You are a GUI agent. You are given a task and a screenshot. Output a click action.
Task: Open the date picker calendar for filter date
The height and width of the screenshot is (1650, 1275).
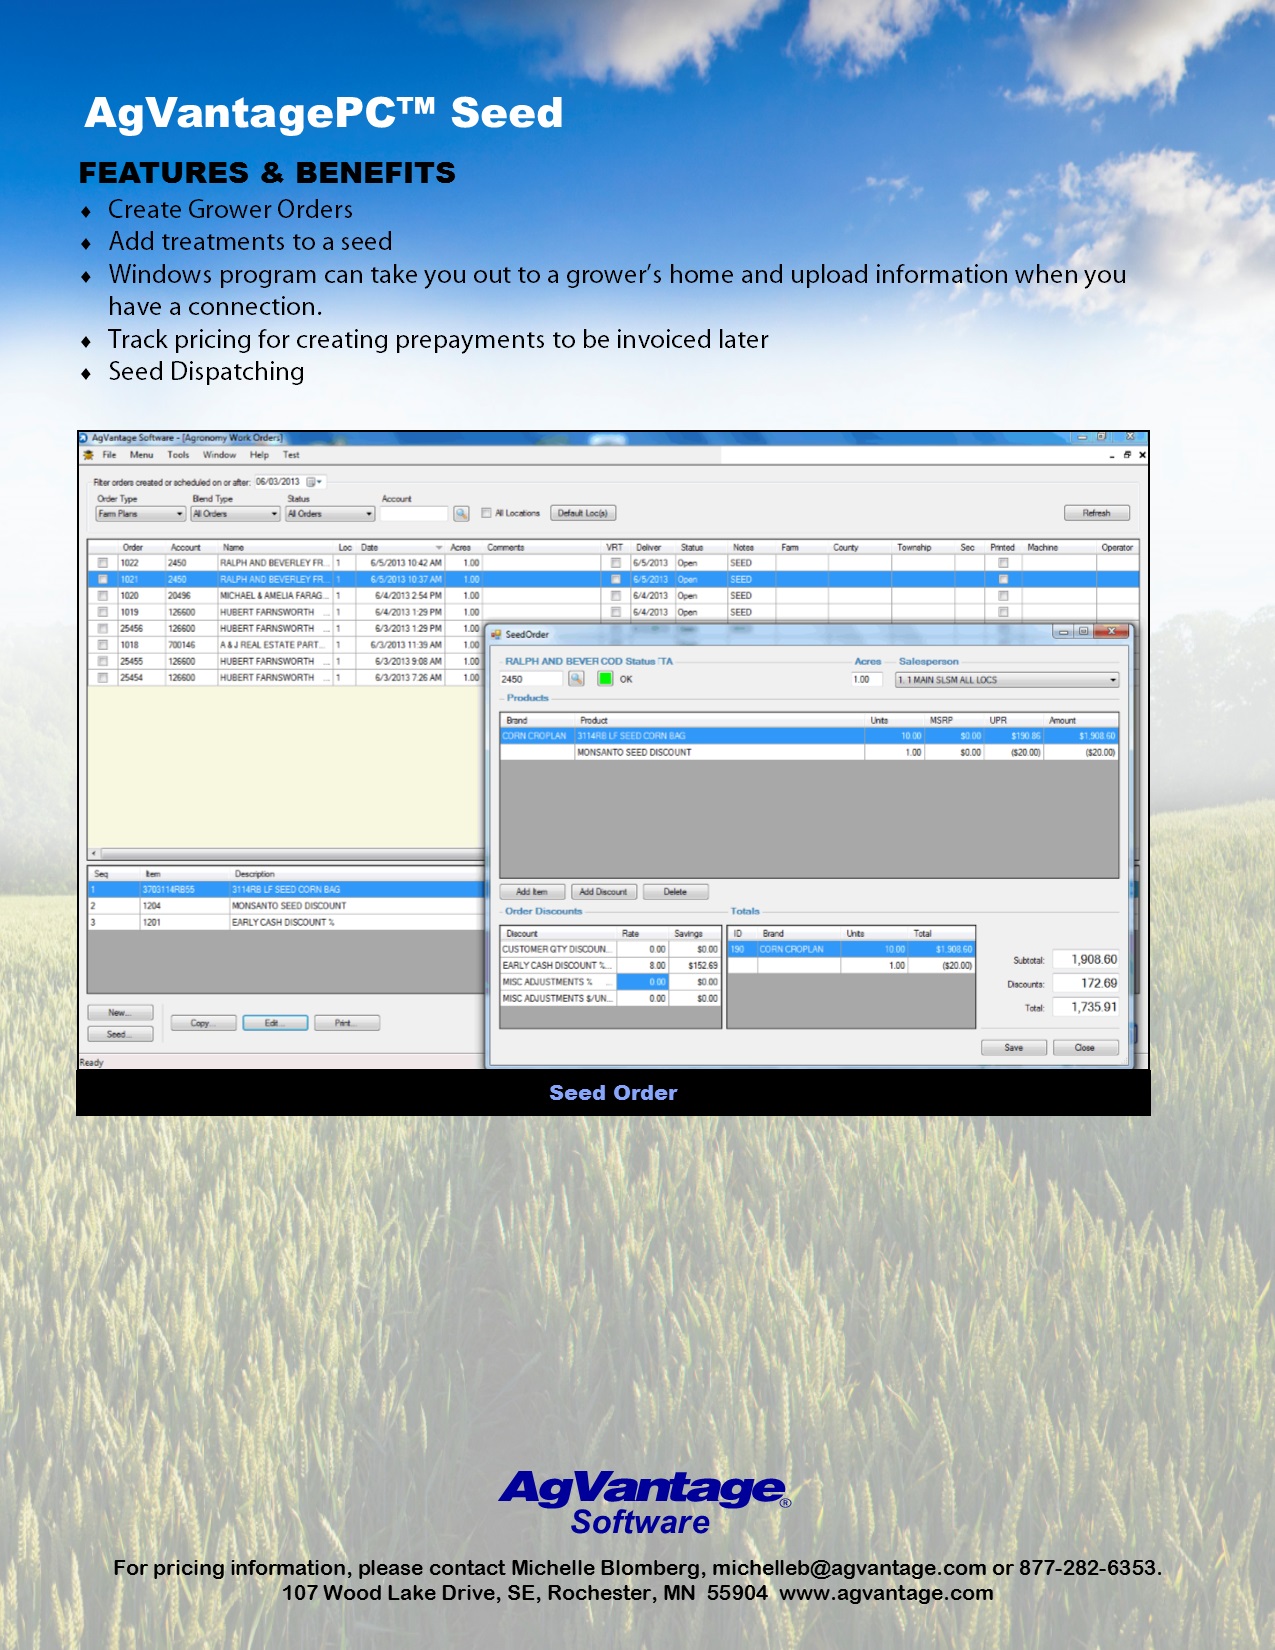coord(313,482)
